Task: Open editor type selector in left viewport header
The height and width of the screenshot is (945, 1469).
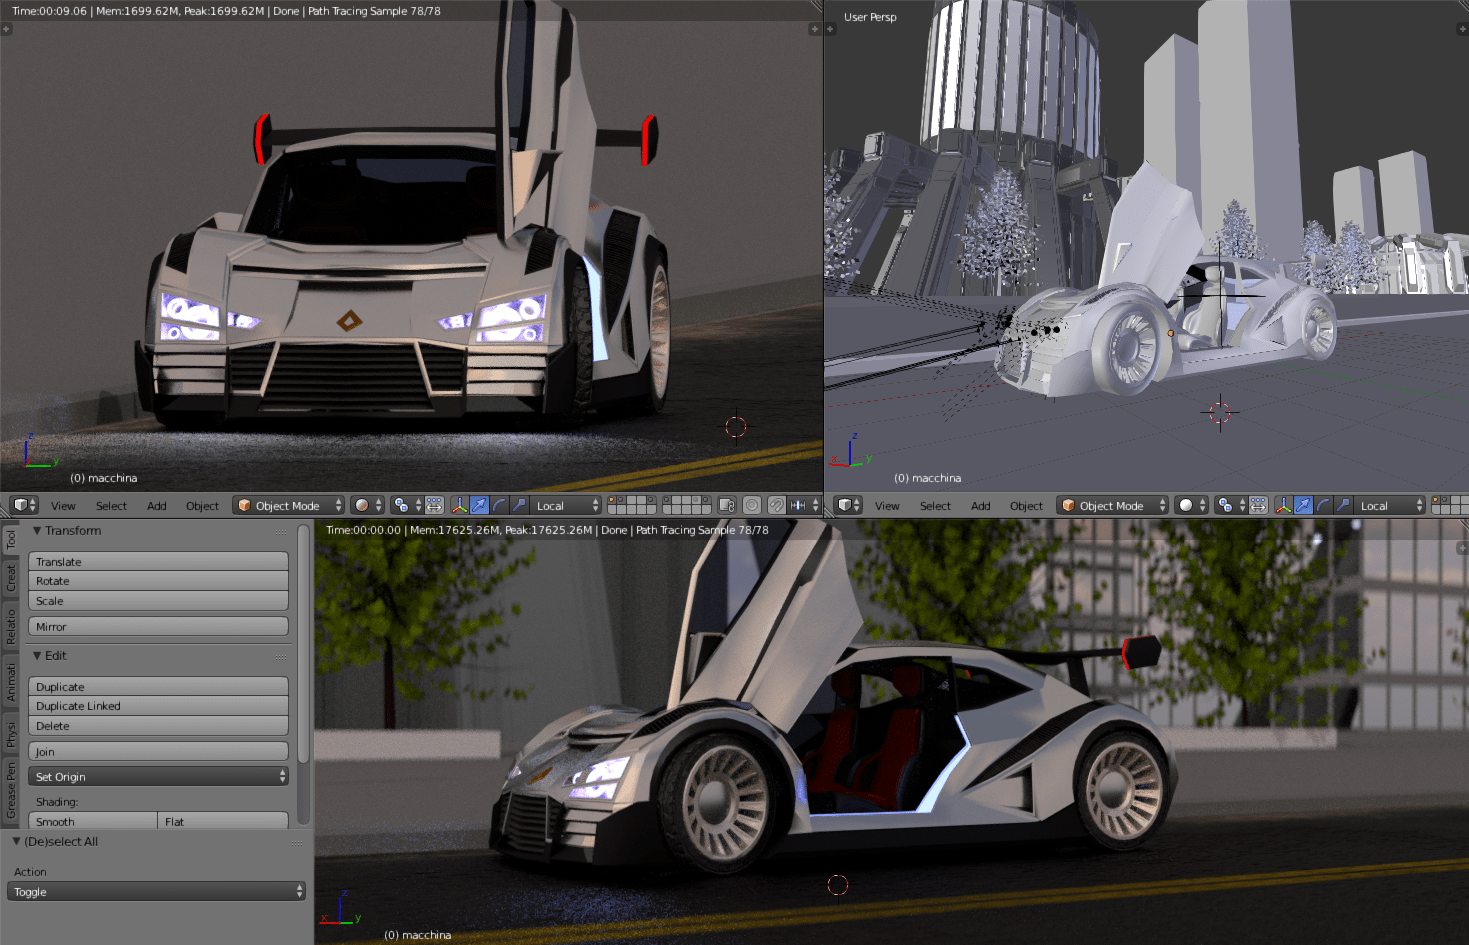Action: [x=24, y=505]
